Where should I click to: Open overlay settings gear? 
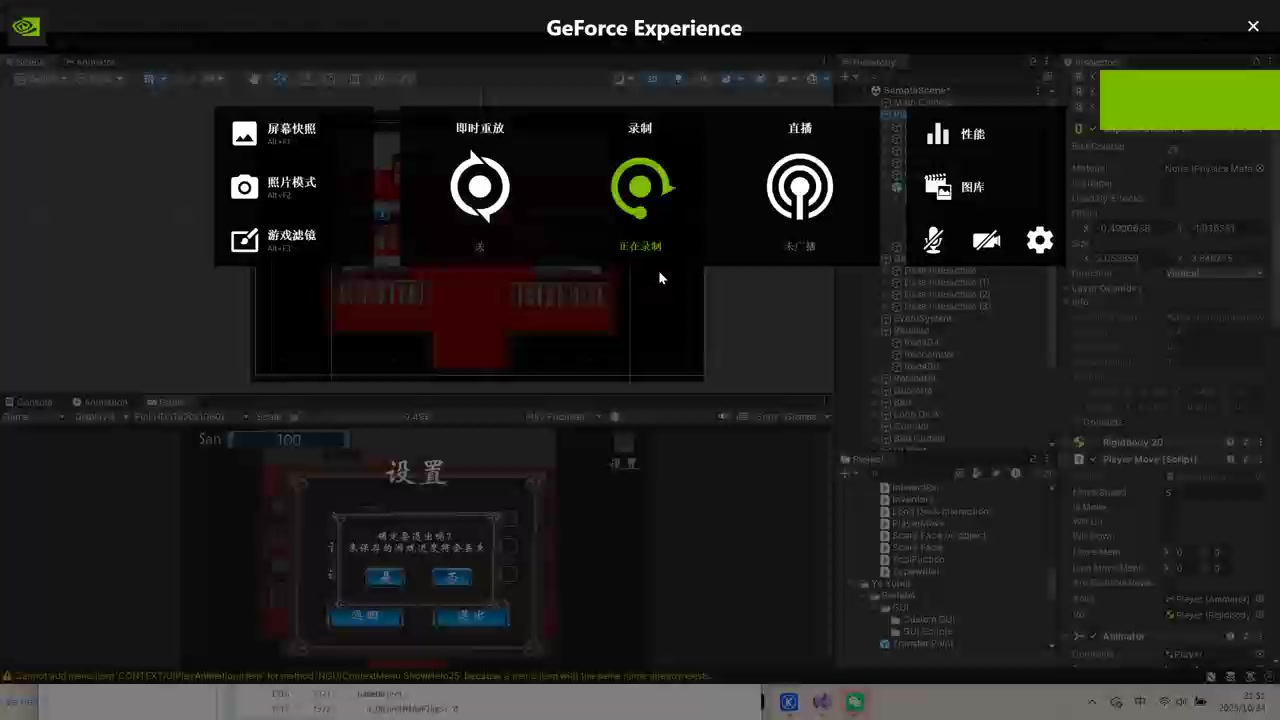click(1040, 240)
